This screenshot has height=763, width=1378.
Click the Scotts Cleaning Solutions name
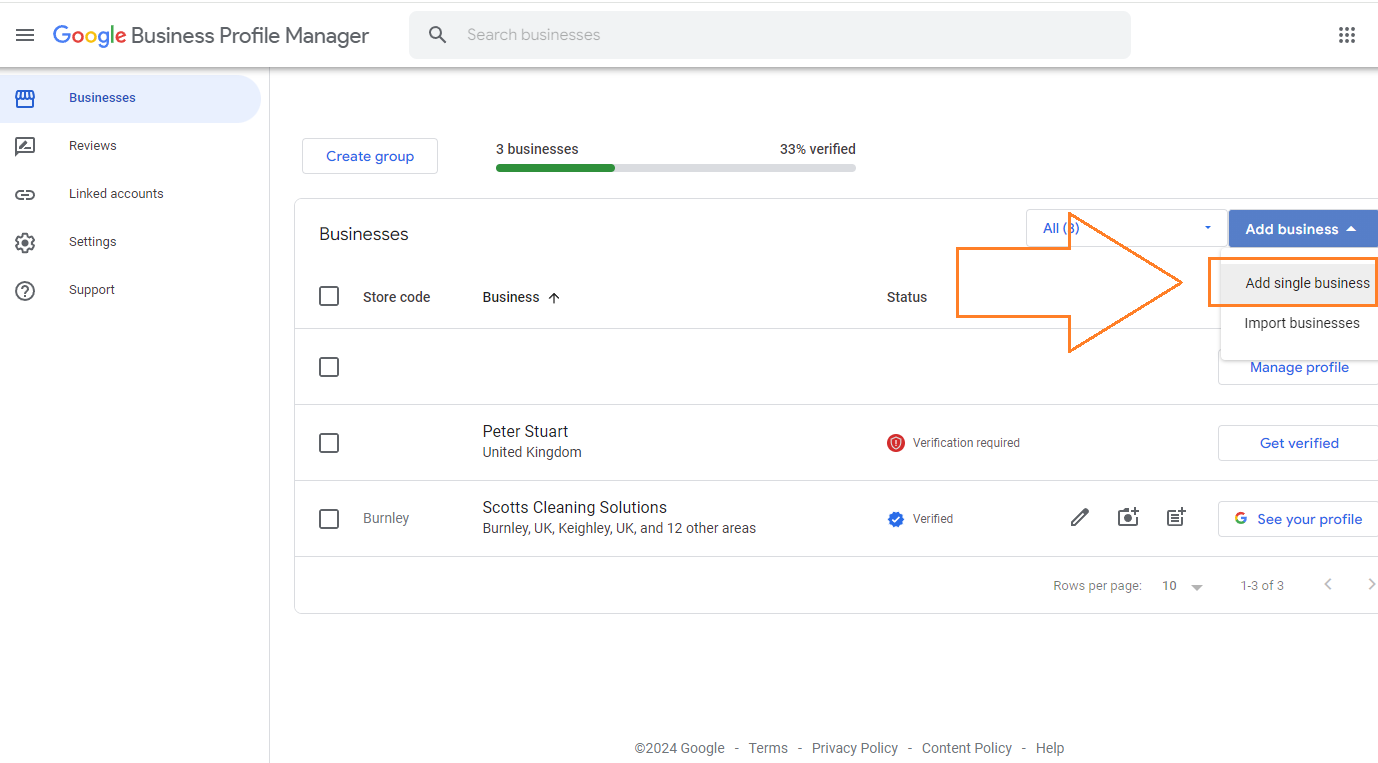574,507
